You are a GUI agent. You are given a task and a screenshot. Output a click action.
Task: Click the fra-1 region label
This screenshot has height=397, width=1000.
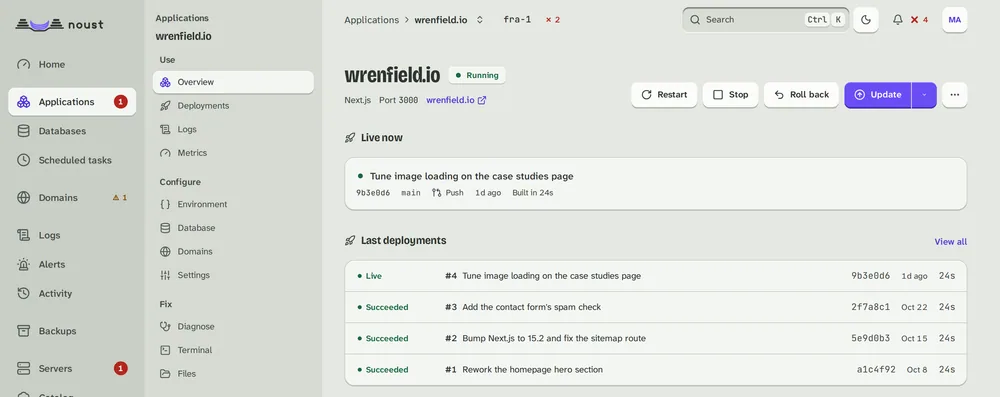tap(517, 20)
